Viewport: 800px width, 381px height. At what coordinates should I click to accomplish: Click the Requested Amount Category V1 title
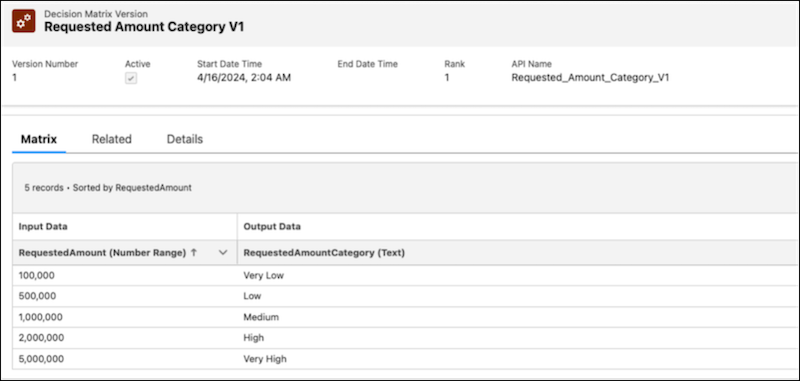point(144,27)
